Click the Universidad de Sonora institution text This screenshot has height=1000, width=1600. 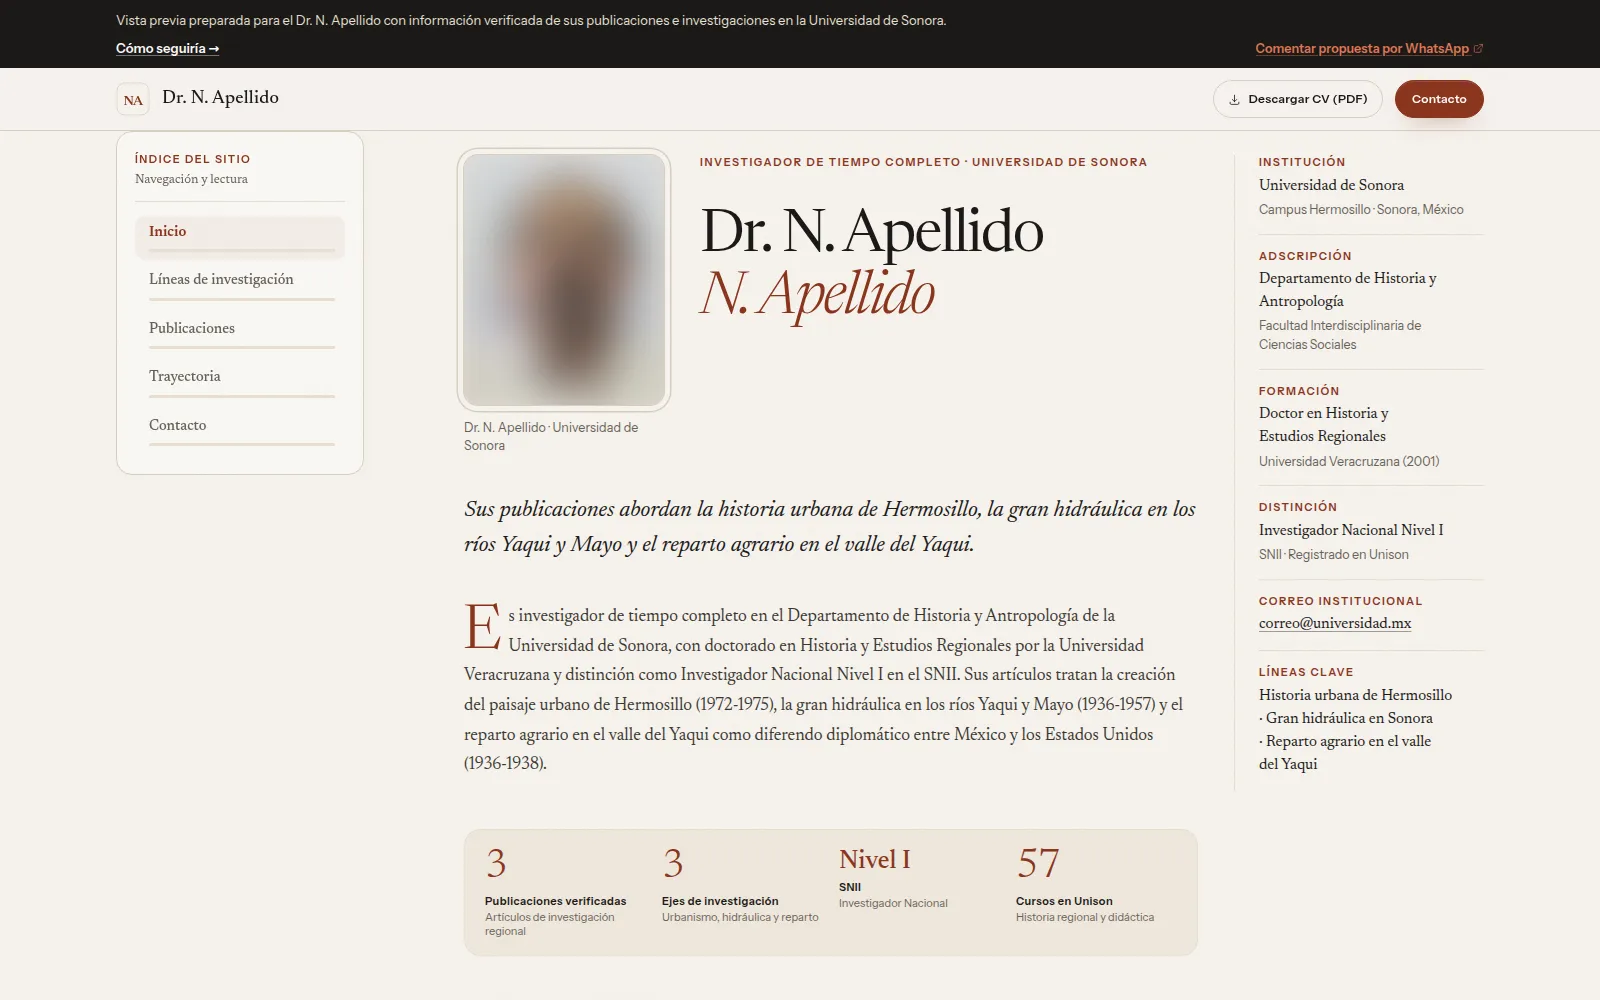coord(1331,185)
